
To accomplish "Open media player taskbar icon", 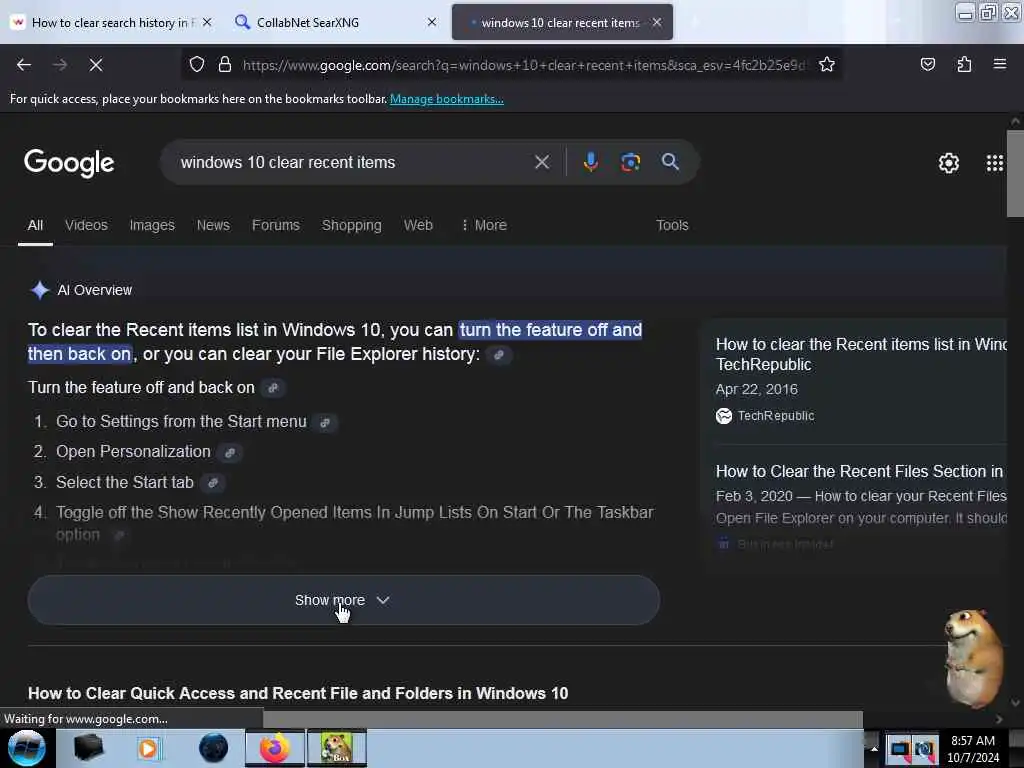I will 148,748.
